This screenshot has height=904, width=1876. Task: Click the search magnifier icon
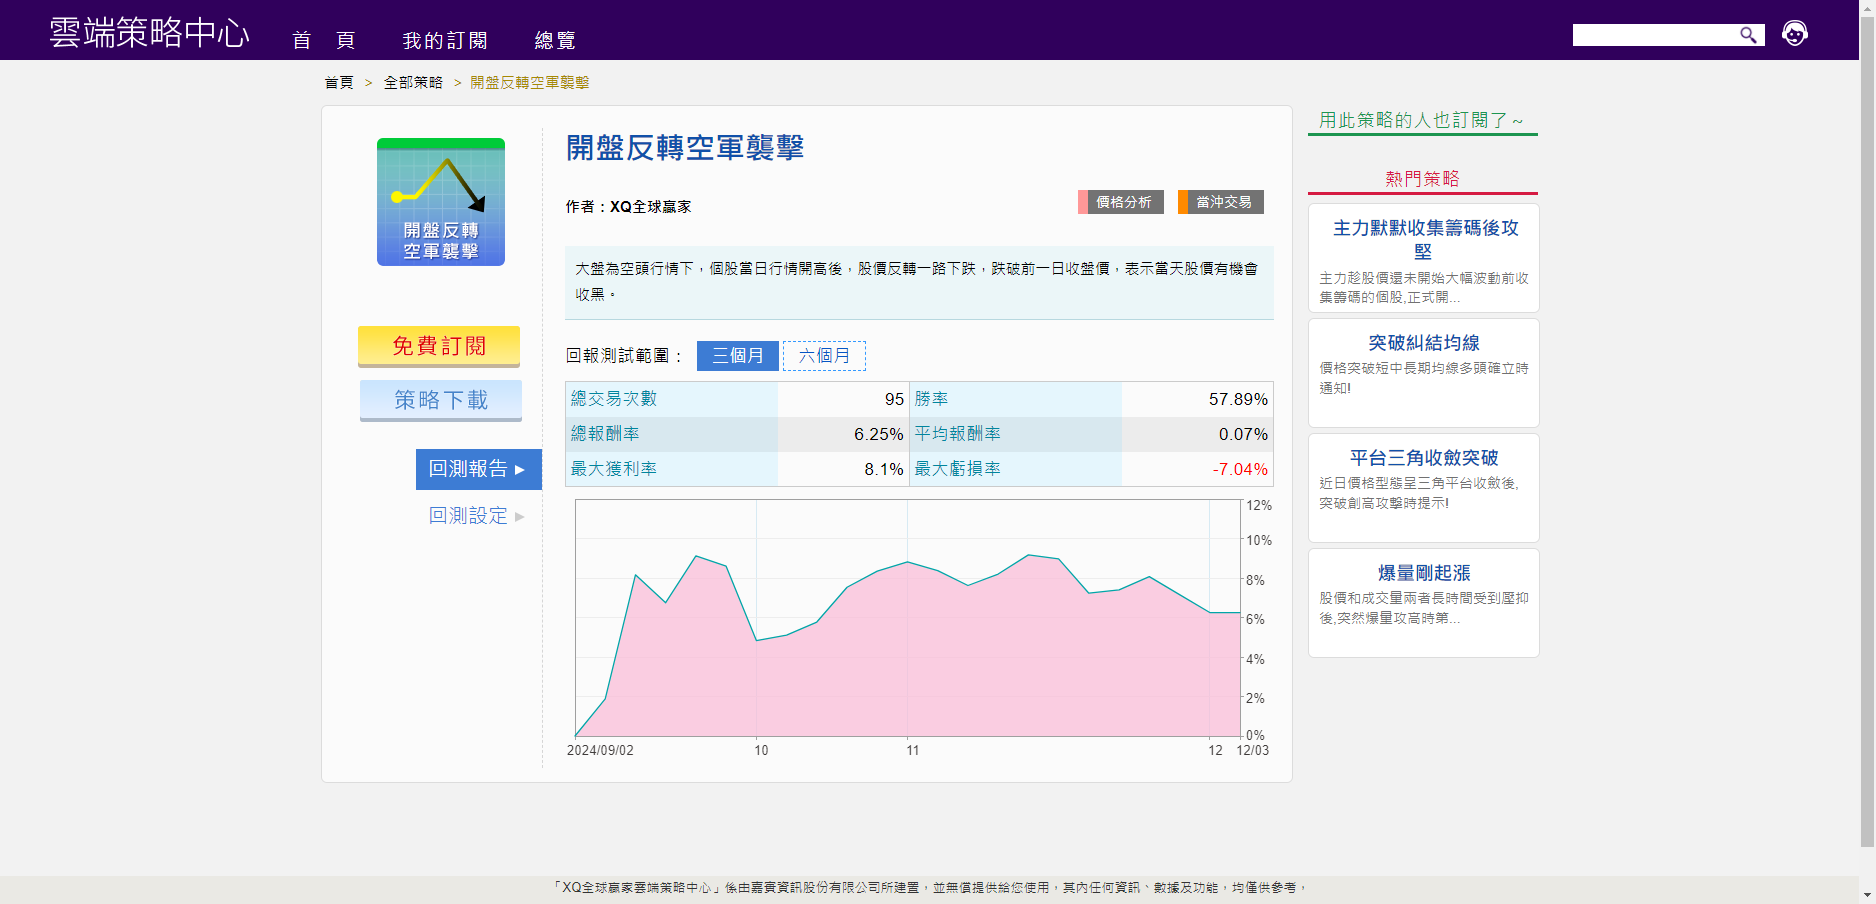tap(1748, 35)
